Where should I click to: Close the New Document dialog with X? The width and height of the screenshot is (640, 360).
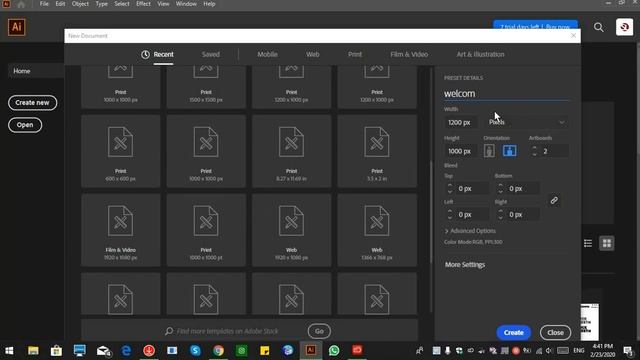tap(573, 36)
